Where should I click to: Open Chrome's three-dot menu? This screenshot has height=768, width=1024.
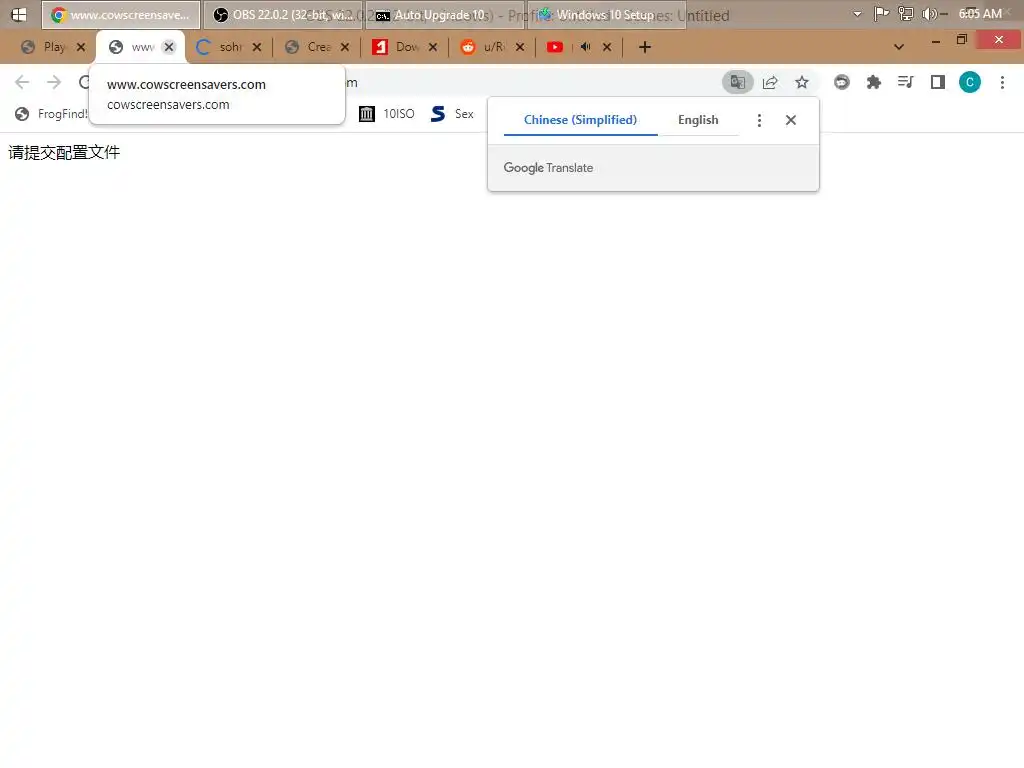(x=1002, y=82)
